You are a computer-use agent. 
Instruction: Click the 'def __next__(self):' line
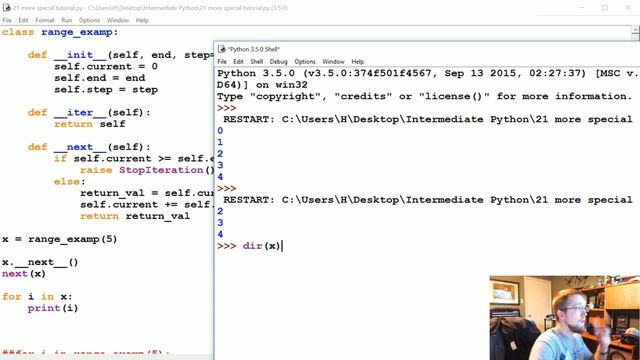(x=89, y=147)
